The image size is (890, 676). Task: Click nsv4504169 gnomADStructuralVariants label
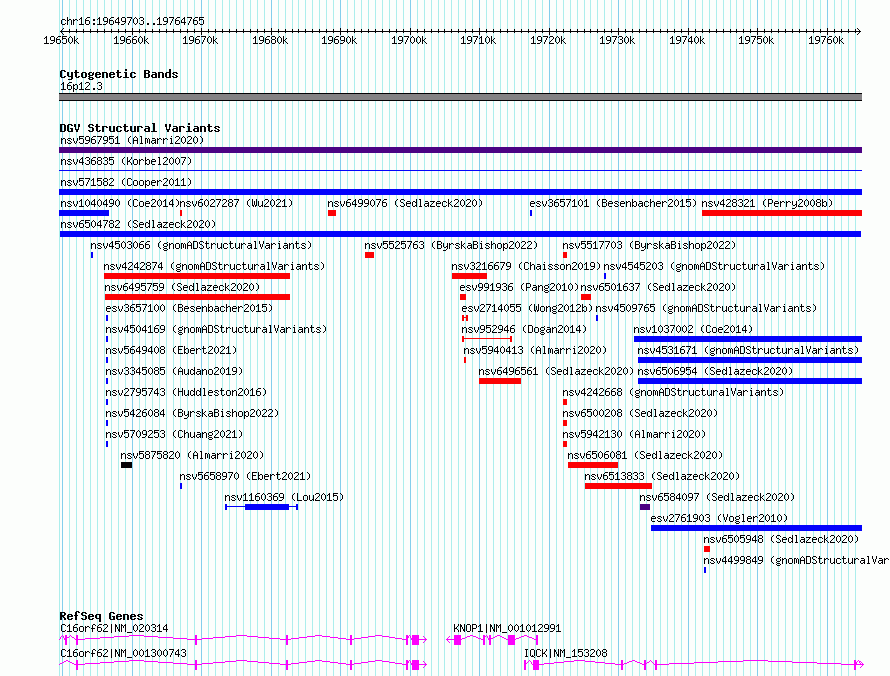coord(216,329)
